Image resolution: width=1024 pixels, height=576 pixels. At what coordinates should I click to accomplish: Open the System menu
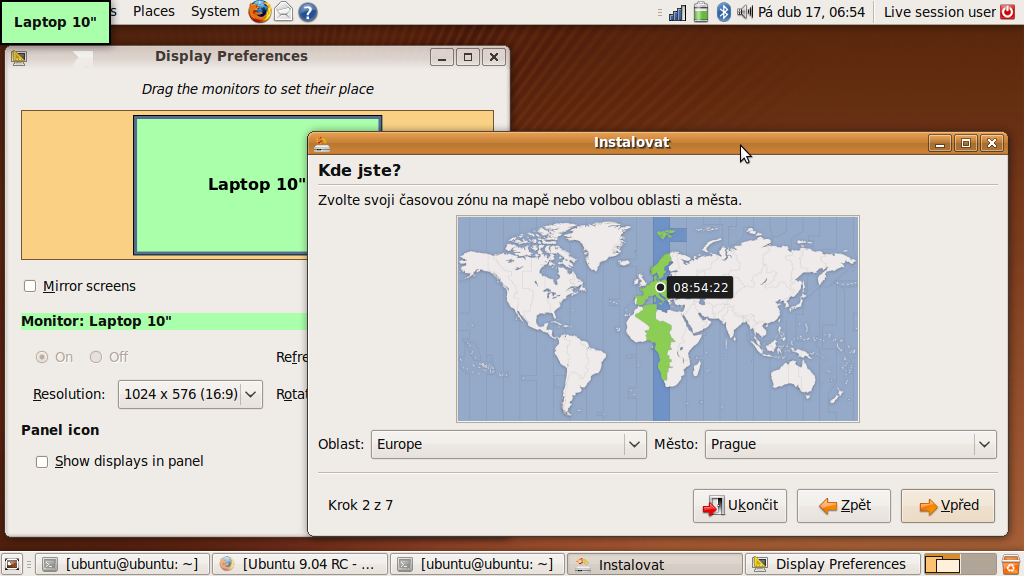click(215, 12)
